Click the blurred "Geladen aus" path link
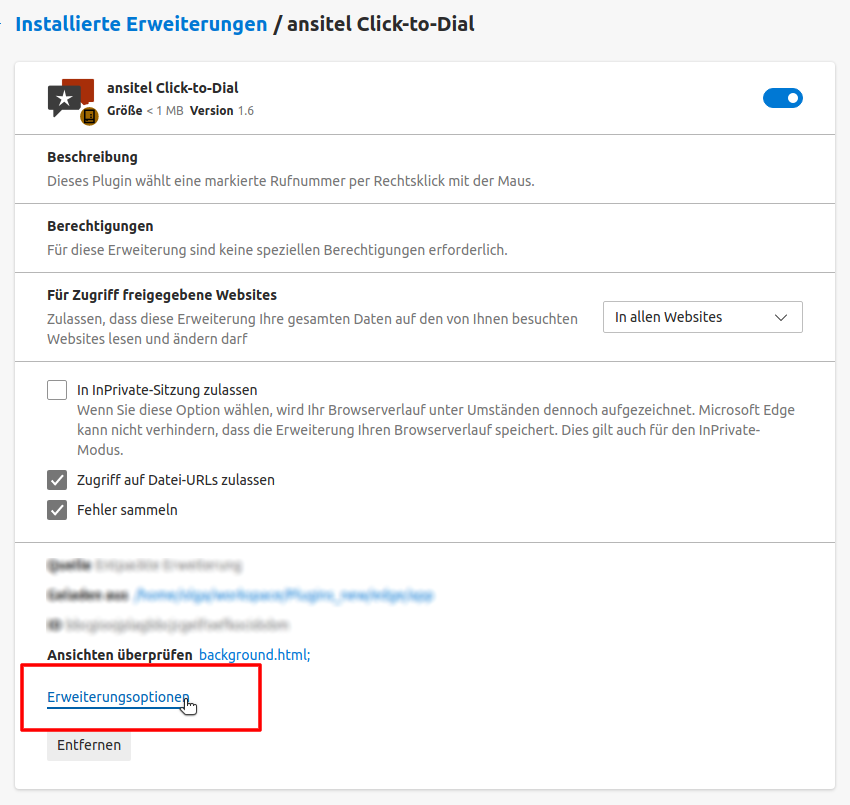The height and width of the screenshot is (805, 850). coord(284,595)
